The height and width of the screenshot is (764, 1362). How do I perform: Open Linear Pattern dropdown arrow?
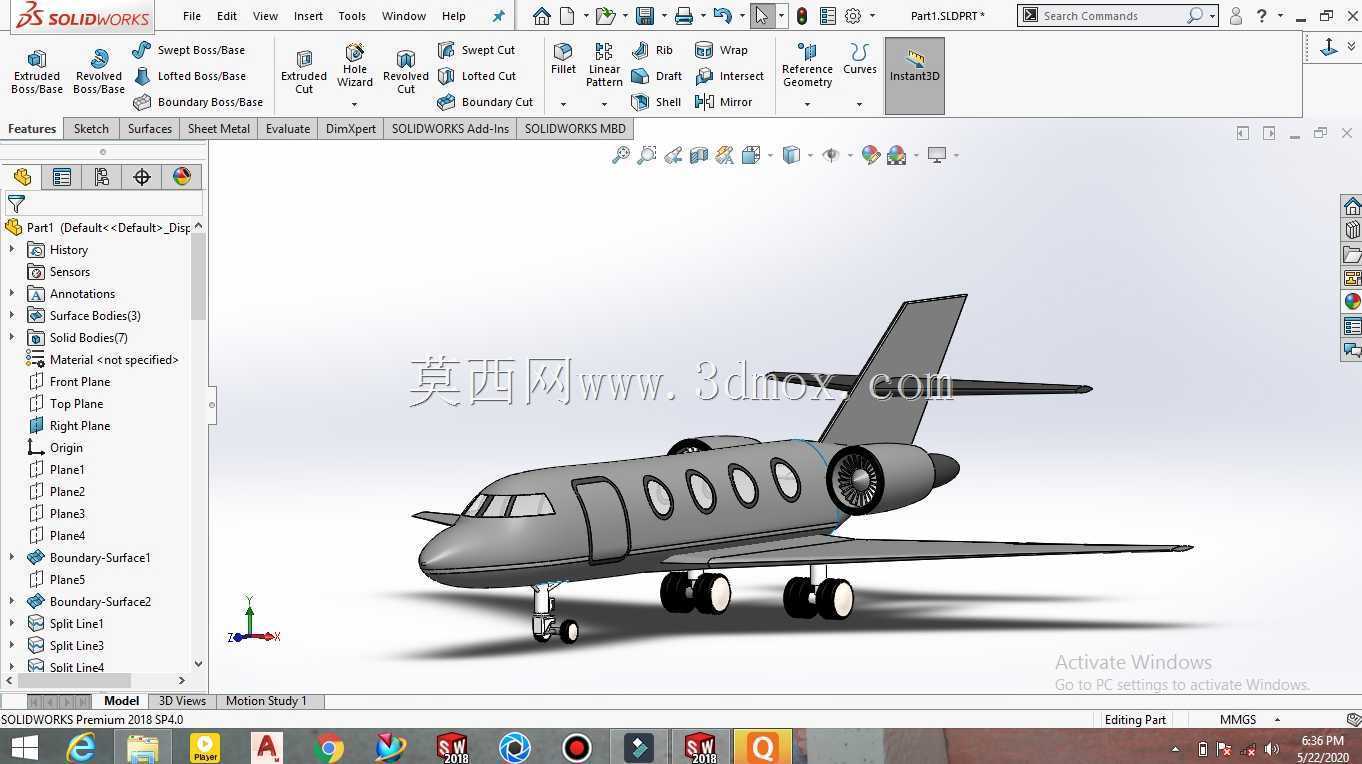pyautogui.click(x=604, y=104)
